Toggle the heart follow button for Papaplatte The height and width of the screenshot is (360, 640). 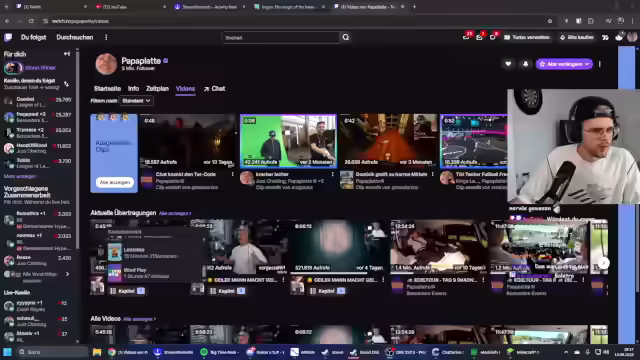(x=508, y=64)
